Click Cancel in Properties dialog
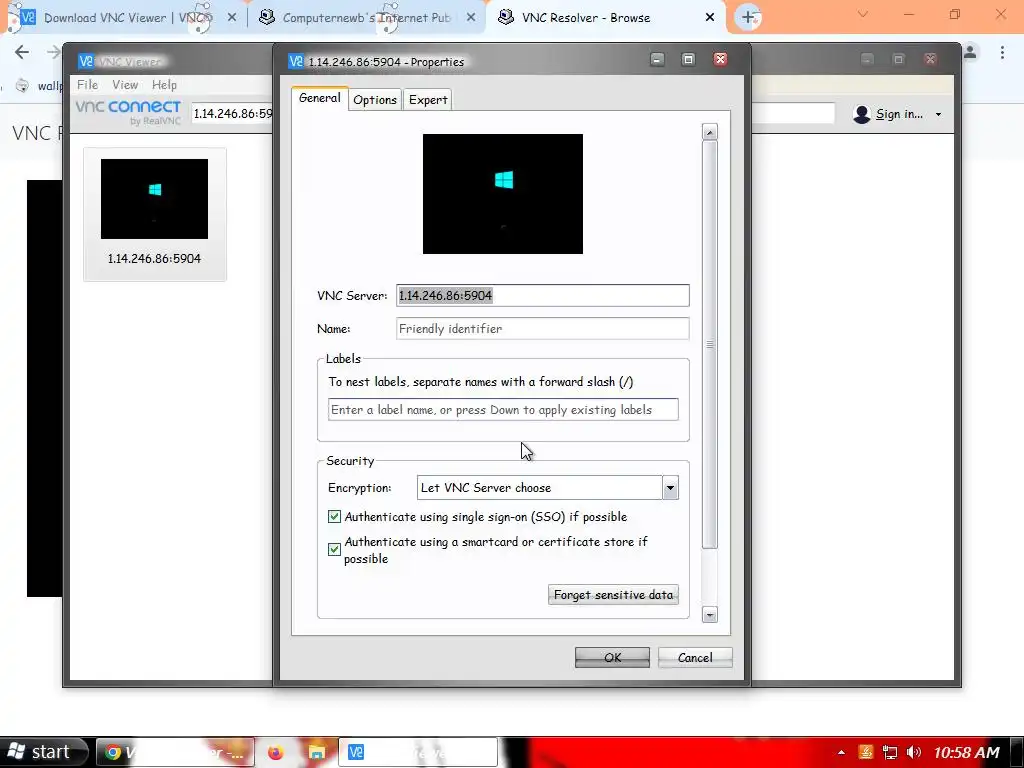This screenshot has width=1024, height=768. click(695, 658)
